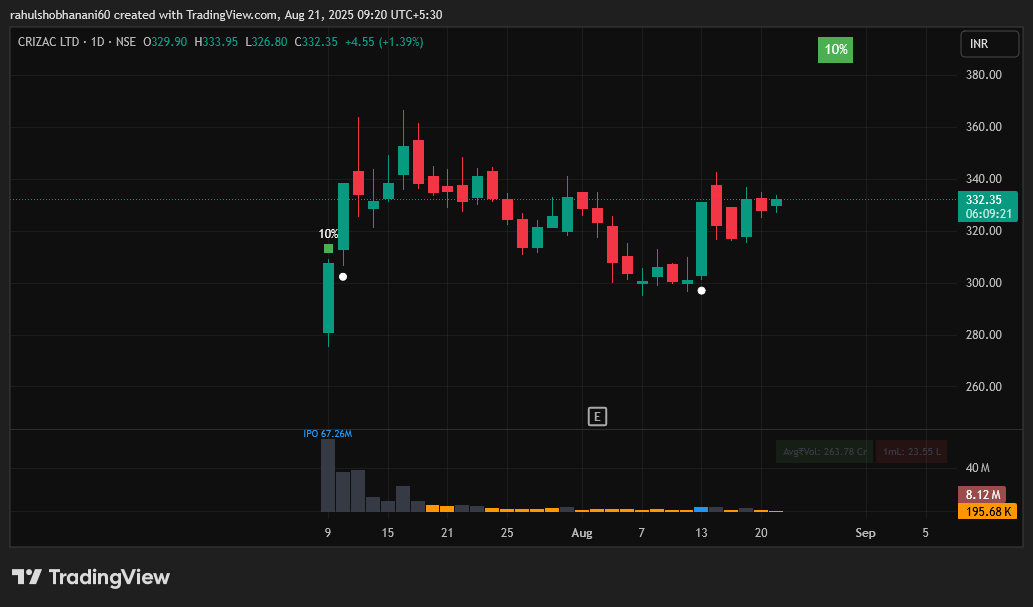The height and width of the screenshot is (607, 1033).
Task: Click the 8.12 M volume tag
Action: tap(982, 494)
